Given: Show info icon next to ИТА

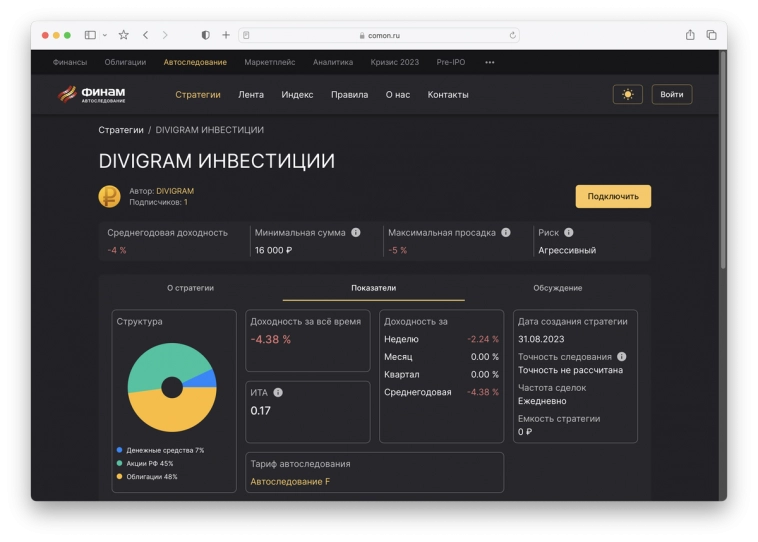Looking at the screenshot, I should coord(278,393).
